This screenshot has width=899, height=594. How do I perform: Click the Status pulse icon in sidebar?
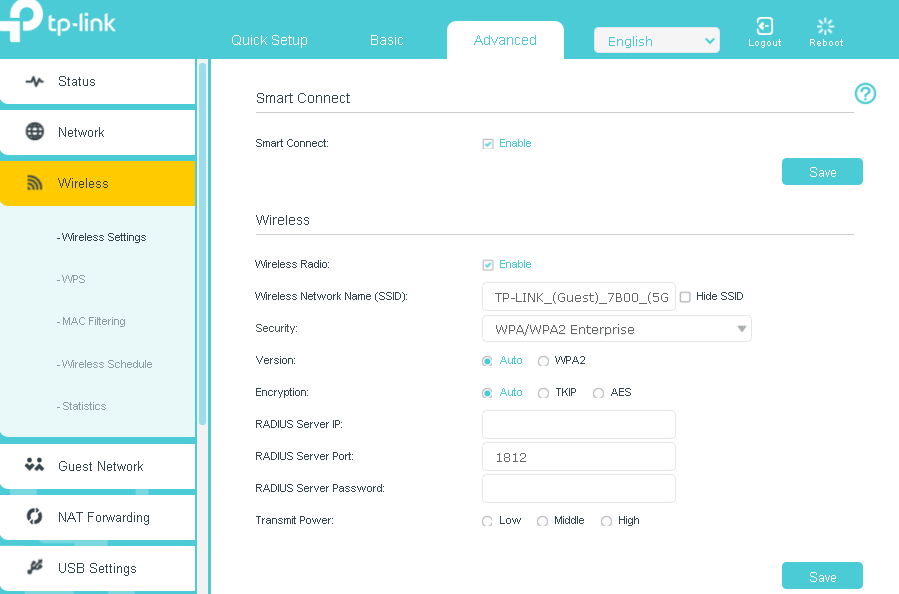[35, 81]
